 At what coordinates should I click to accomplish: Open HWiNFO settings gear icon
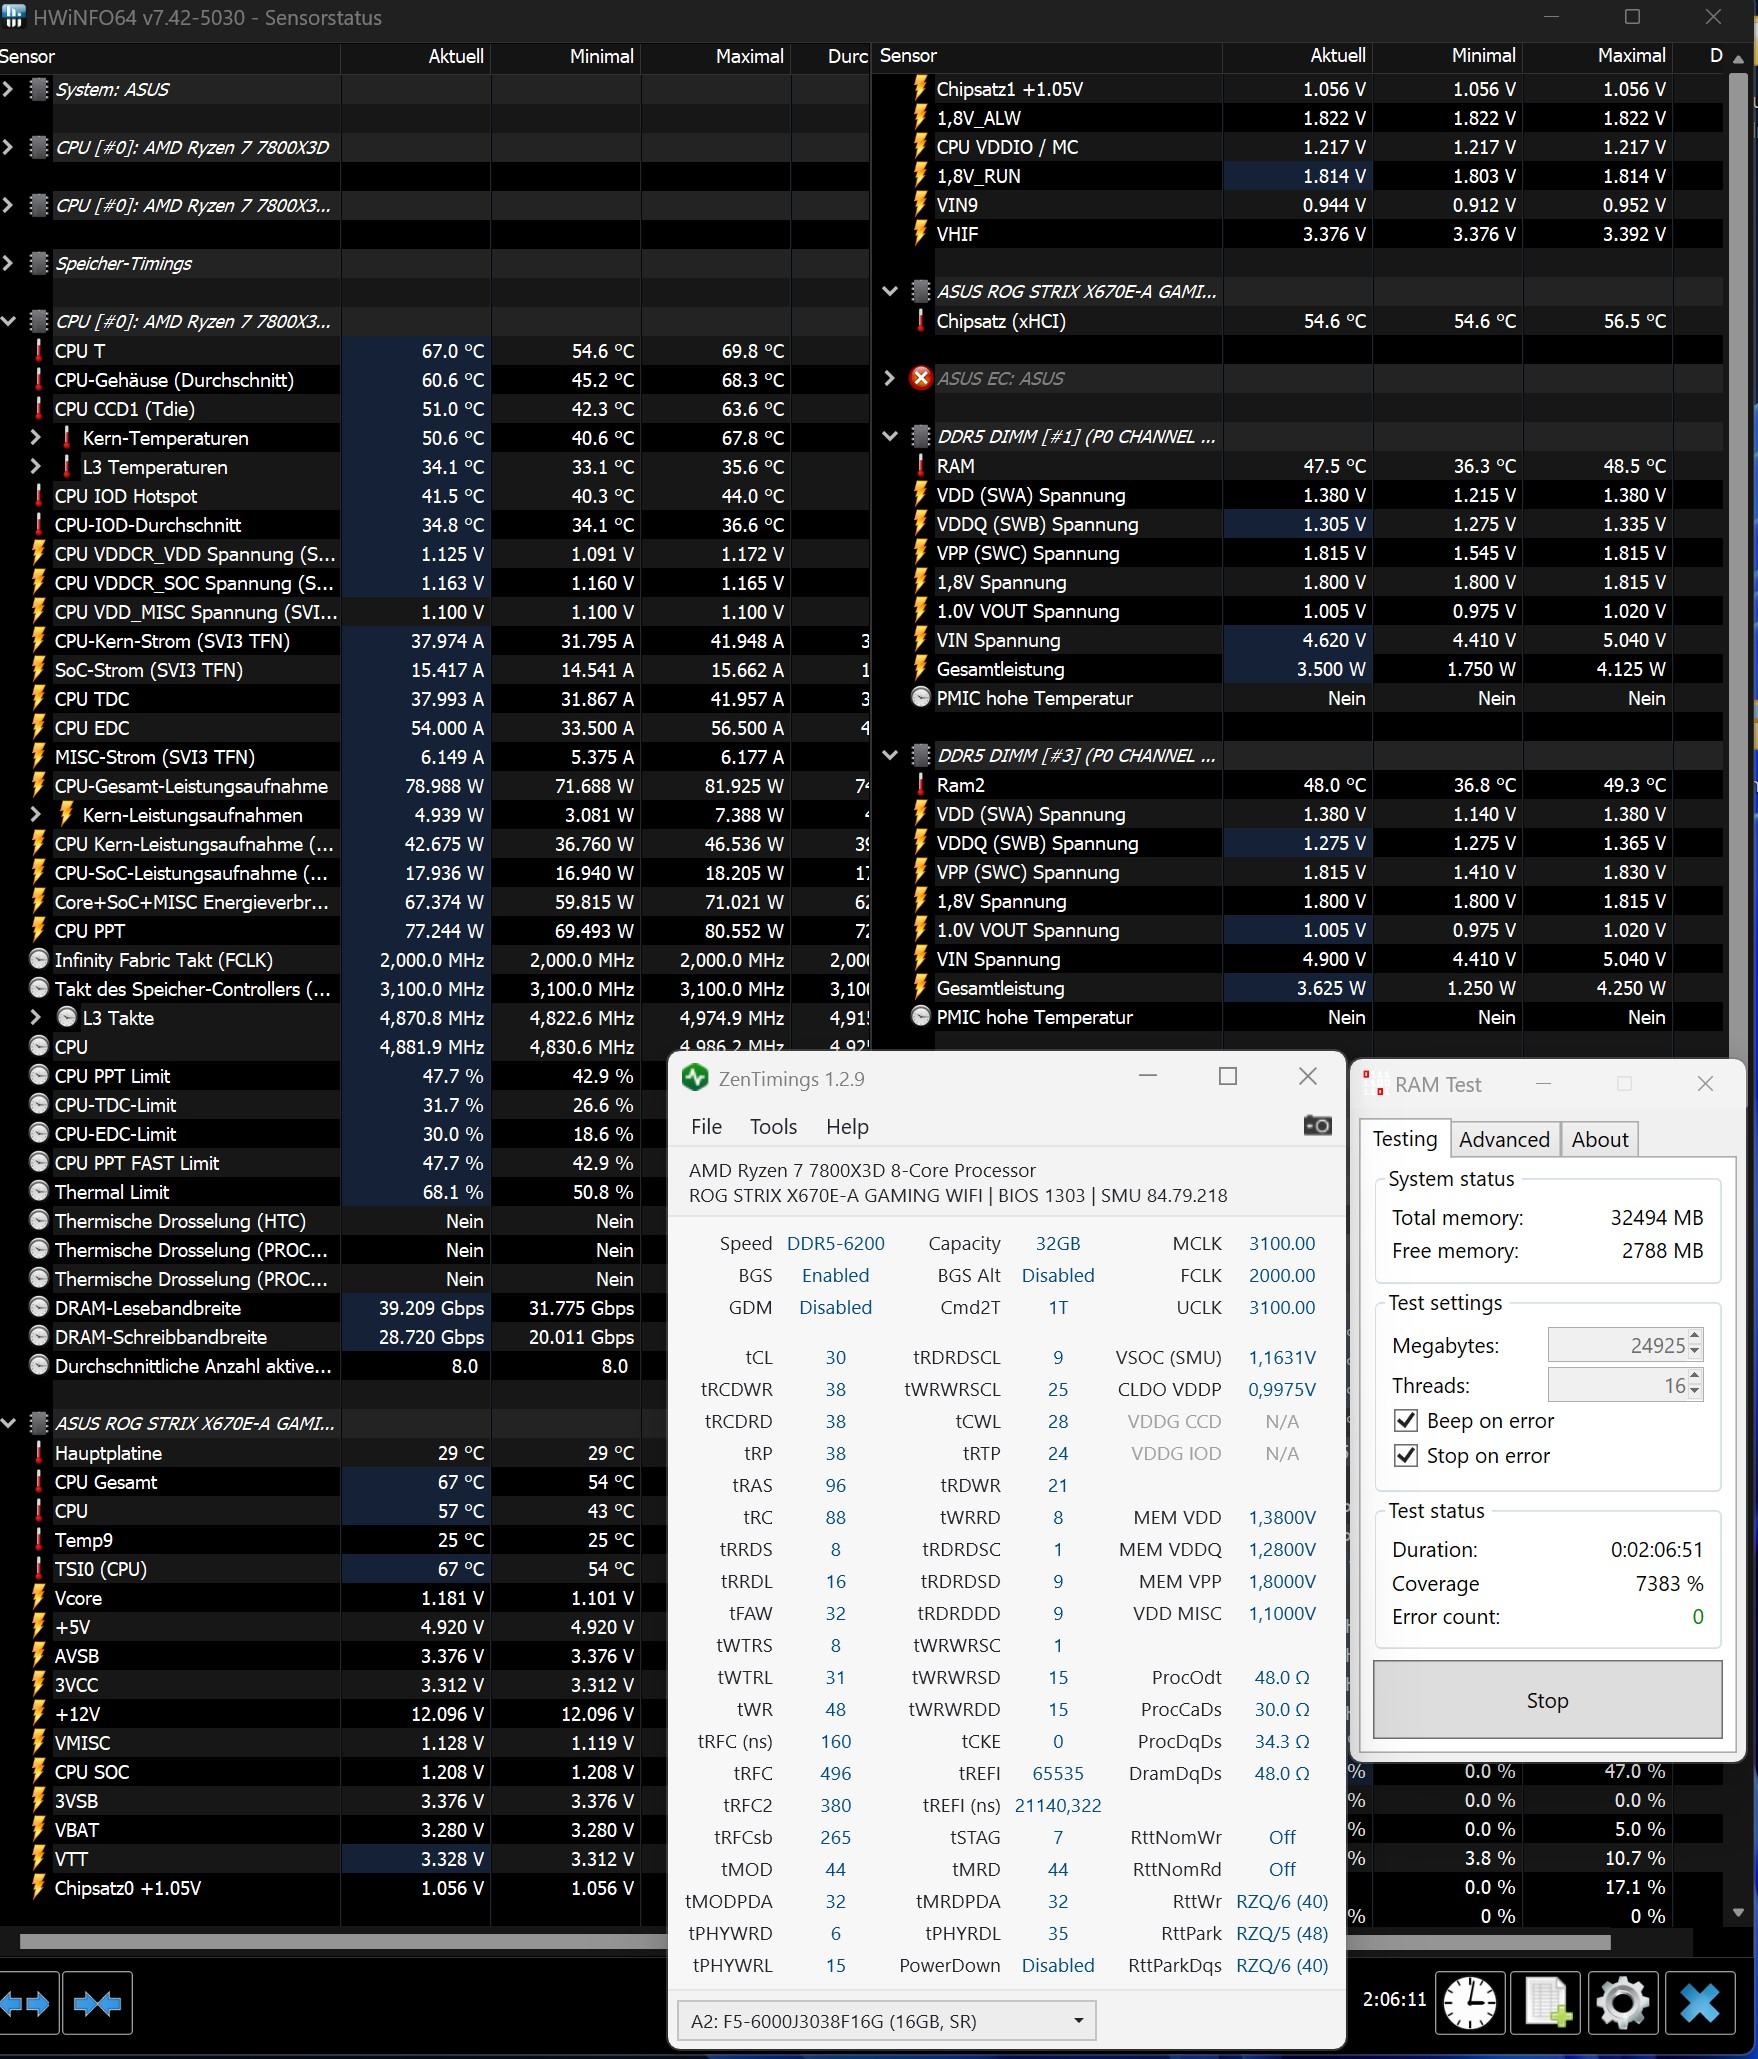tap(1622, 2003)
